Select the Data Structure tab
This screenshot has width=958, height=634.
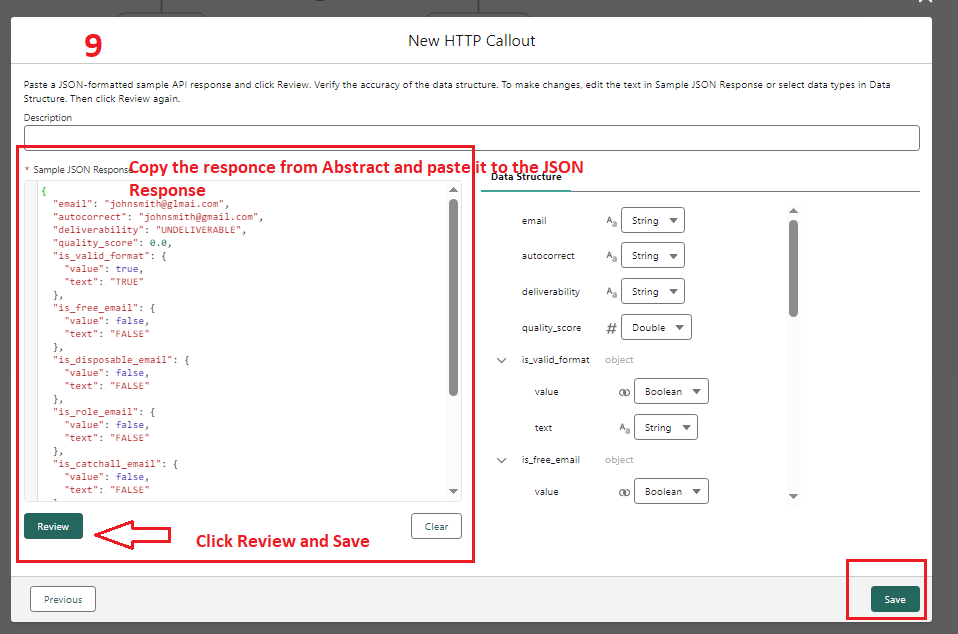coord(526,177)
